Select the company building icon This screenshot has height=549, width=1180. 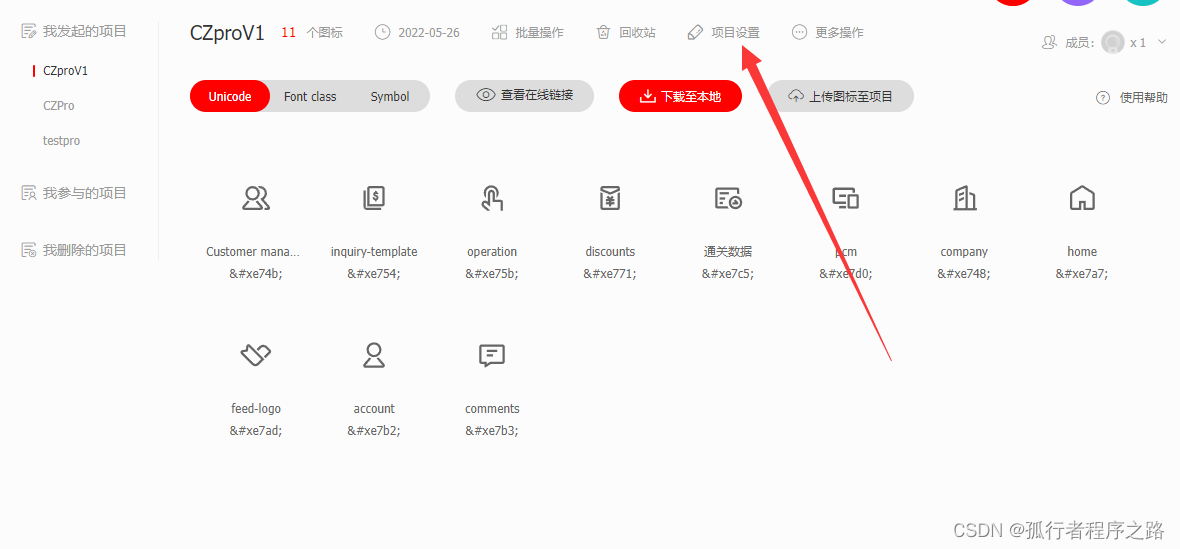pyautogui.click(x=964, y=198)
